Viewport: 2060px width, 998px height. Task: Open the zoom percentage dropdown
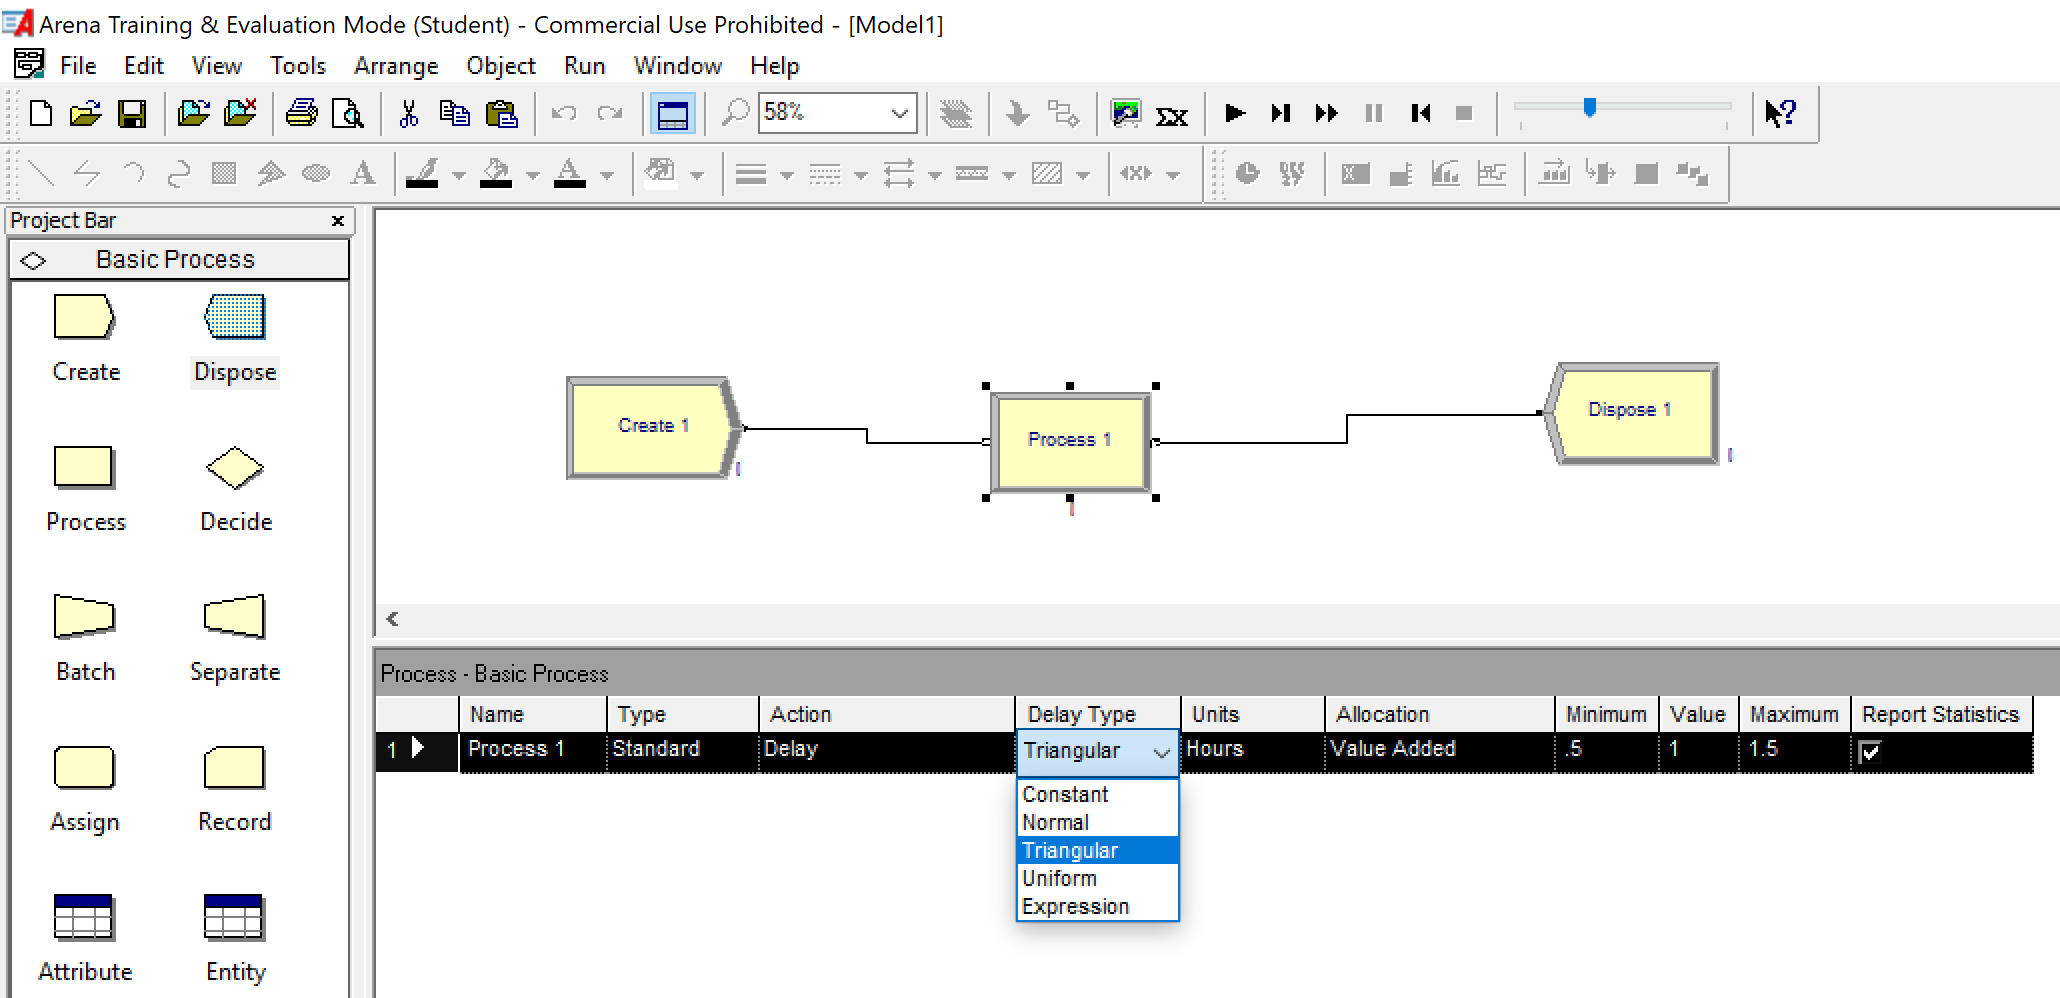click(x=899, y=113)
